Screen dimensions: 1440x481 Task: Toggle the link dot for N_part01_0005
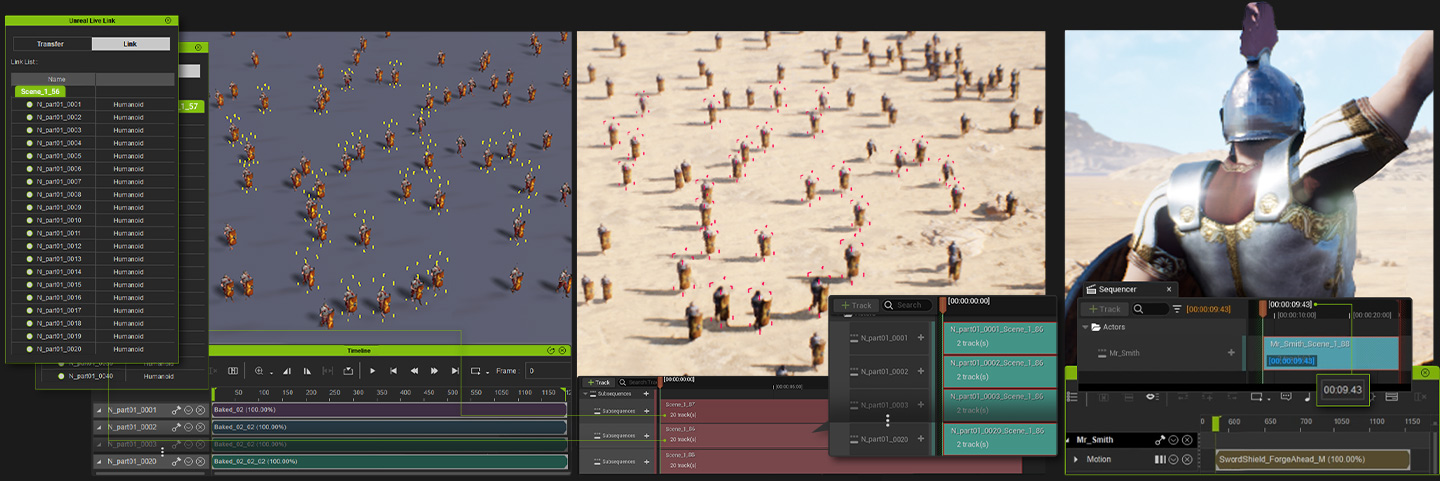click(x=29, y=156)
